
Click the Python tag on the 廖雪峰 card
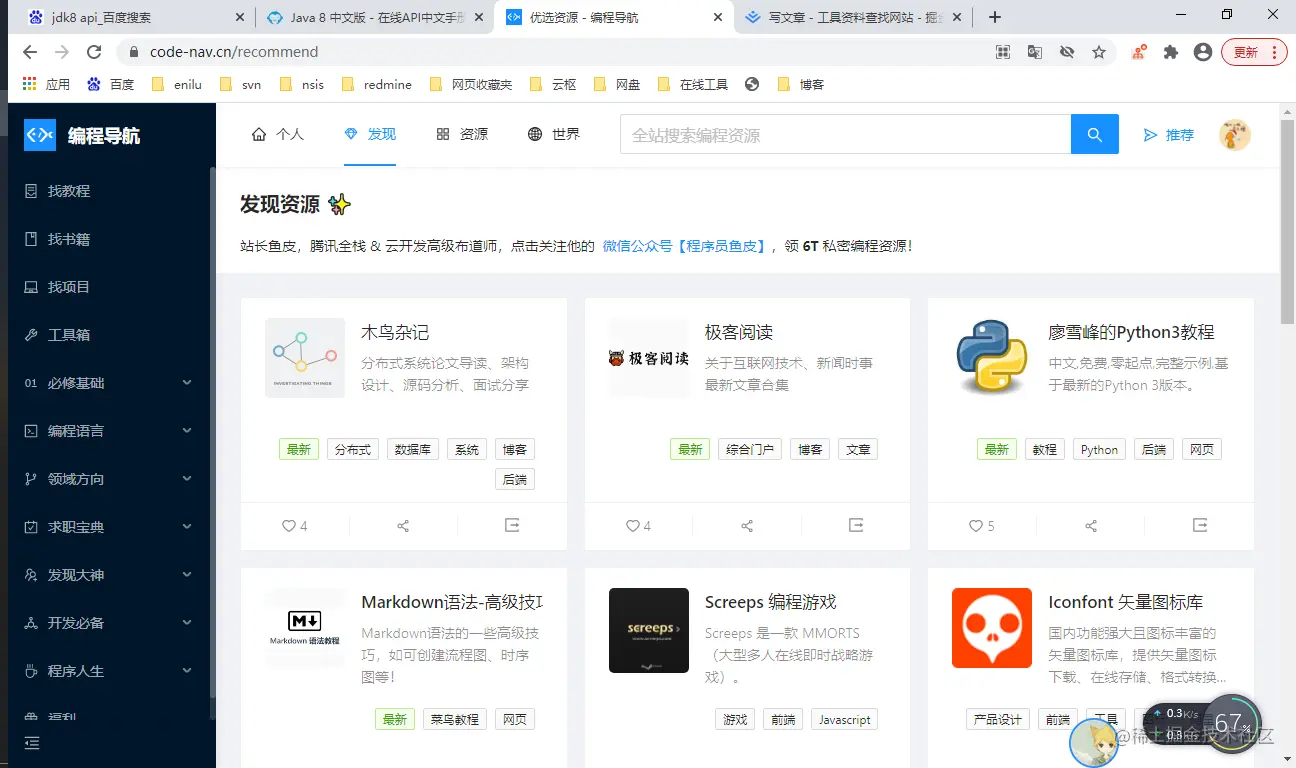[x=1099, y=450]
